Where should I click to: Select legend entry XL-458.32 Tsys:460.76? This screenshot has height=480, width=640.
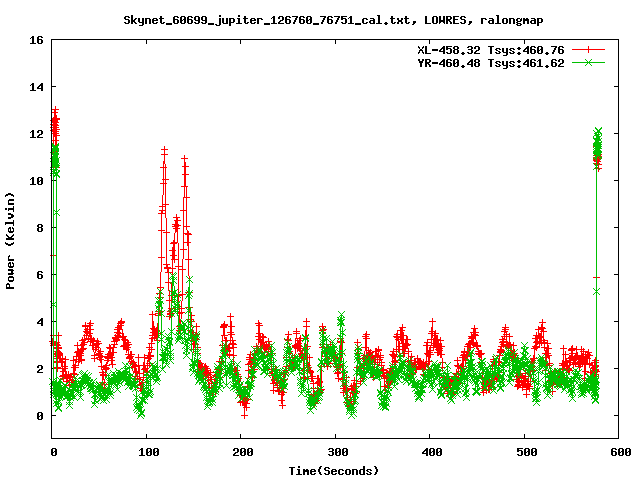pyautogui.click(x=491, y=50)
